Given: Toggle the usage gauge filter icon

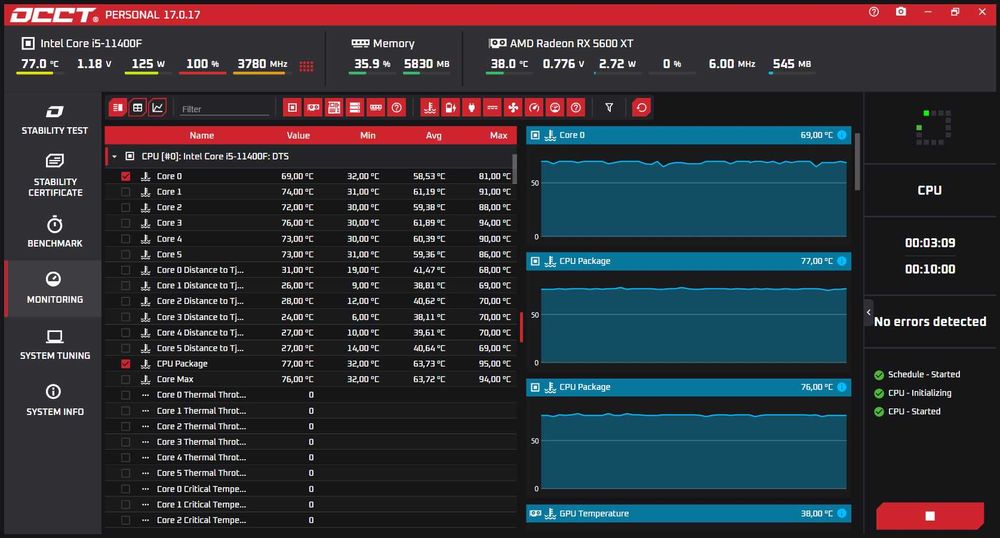Looking at the screenshot, I should pyautogui.click(x=555, y=108).
